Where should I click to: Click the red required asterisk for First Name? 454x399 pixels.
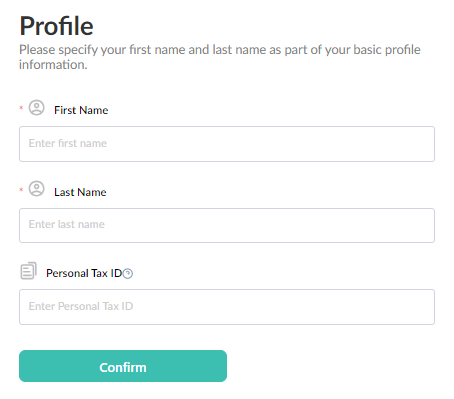pos(21,108)
